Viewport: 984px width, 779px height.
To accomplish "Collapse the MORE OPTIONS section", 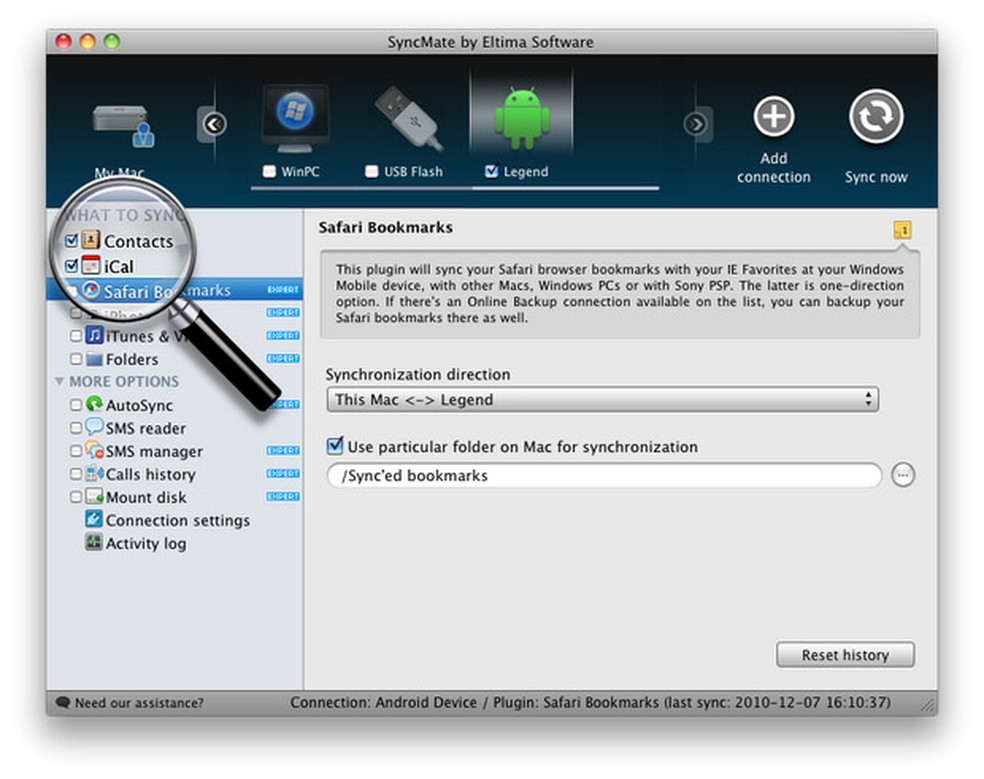I will coord(60,381).
